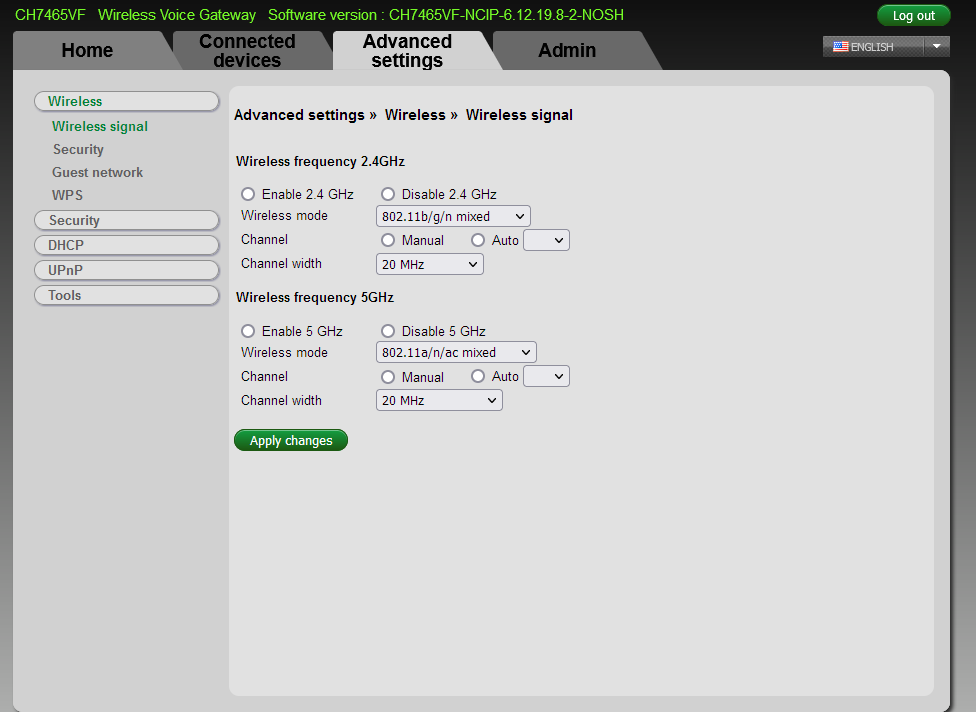The height and width of the screenshot is (712, 976).
Task: Click the Apply changes button
Action: (291, 441)
